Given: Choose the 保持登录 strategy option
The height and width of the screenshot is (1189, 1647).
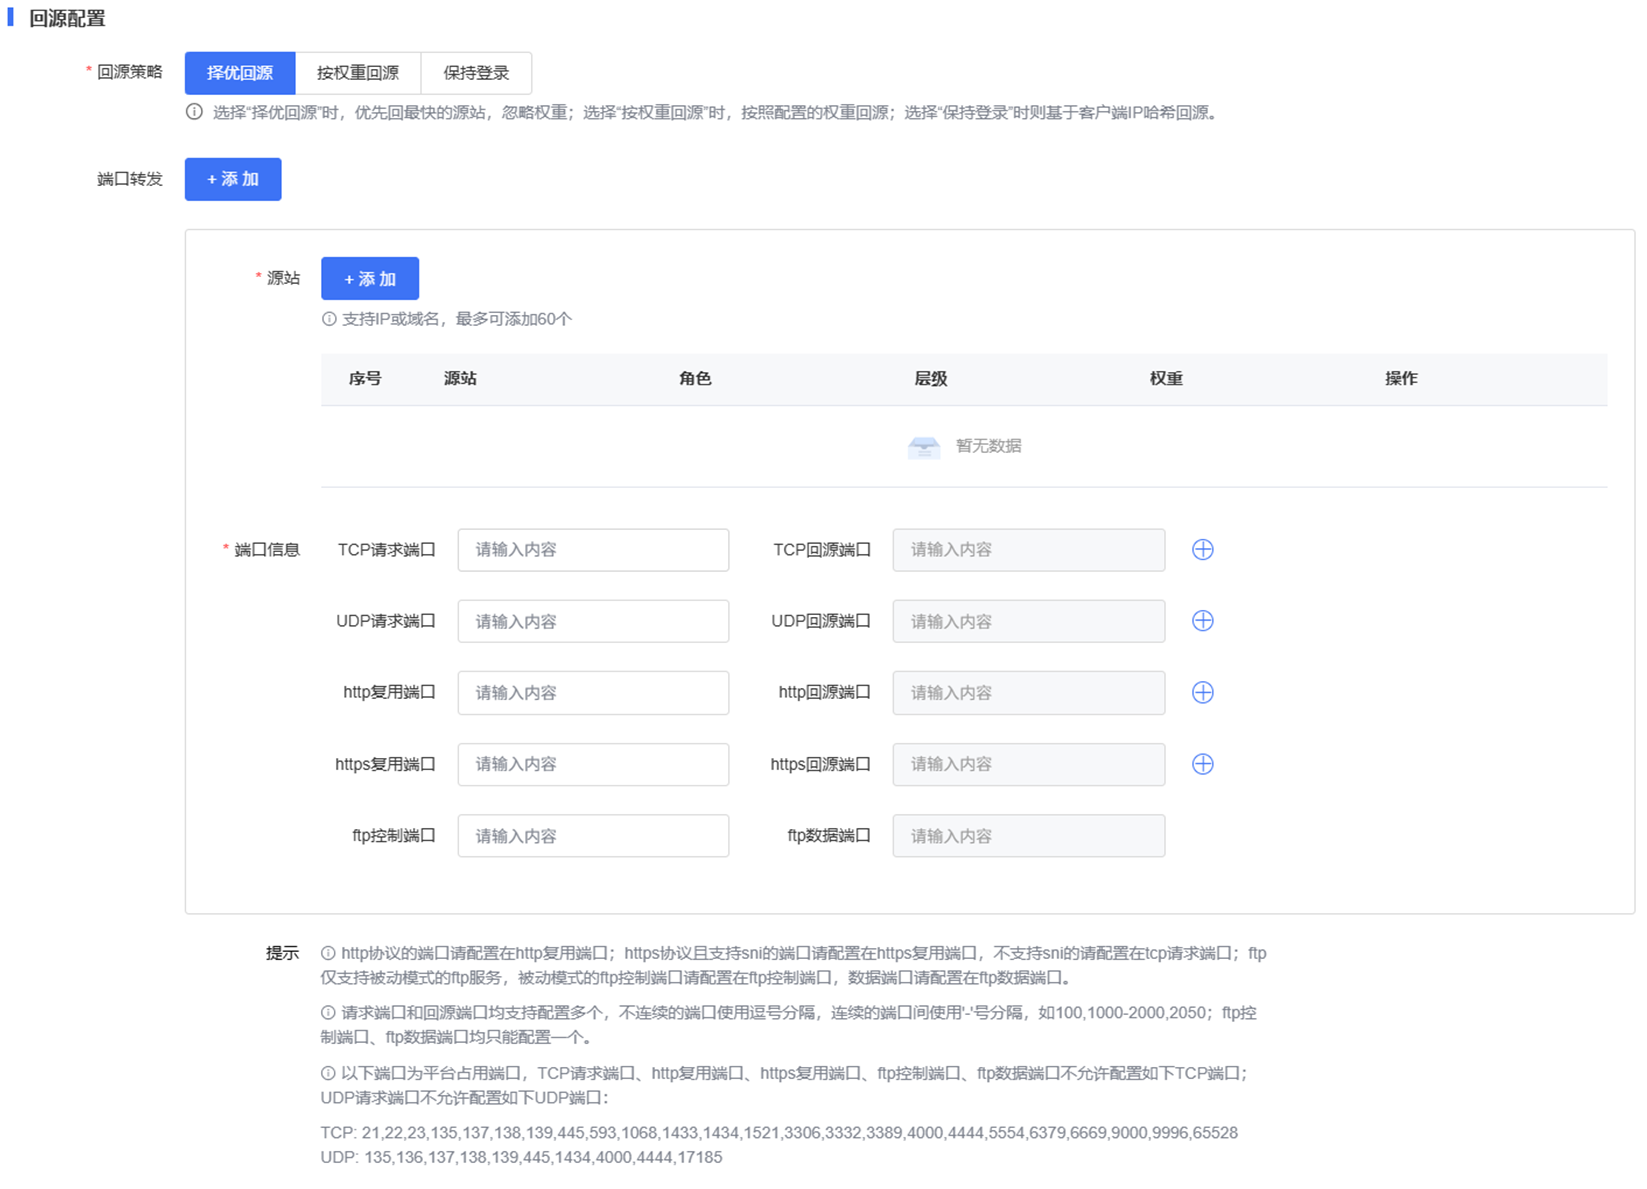Looking at the screenshot, I should [476, 73].
